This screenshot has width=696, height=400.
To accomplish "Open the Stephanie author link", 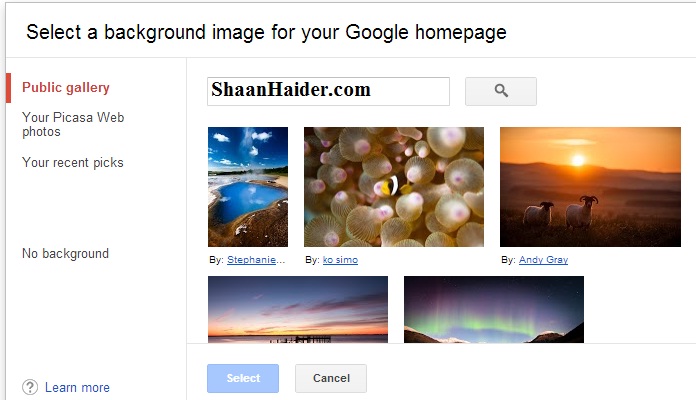I will [x=256, y=260].
